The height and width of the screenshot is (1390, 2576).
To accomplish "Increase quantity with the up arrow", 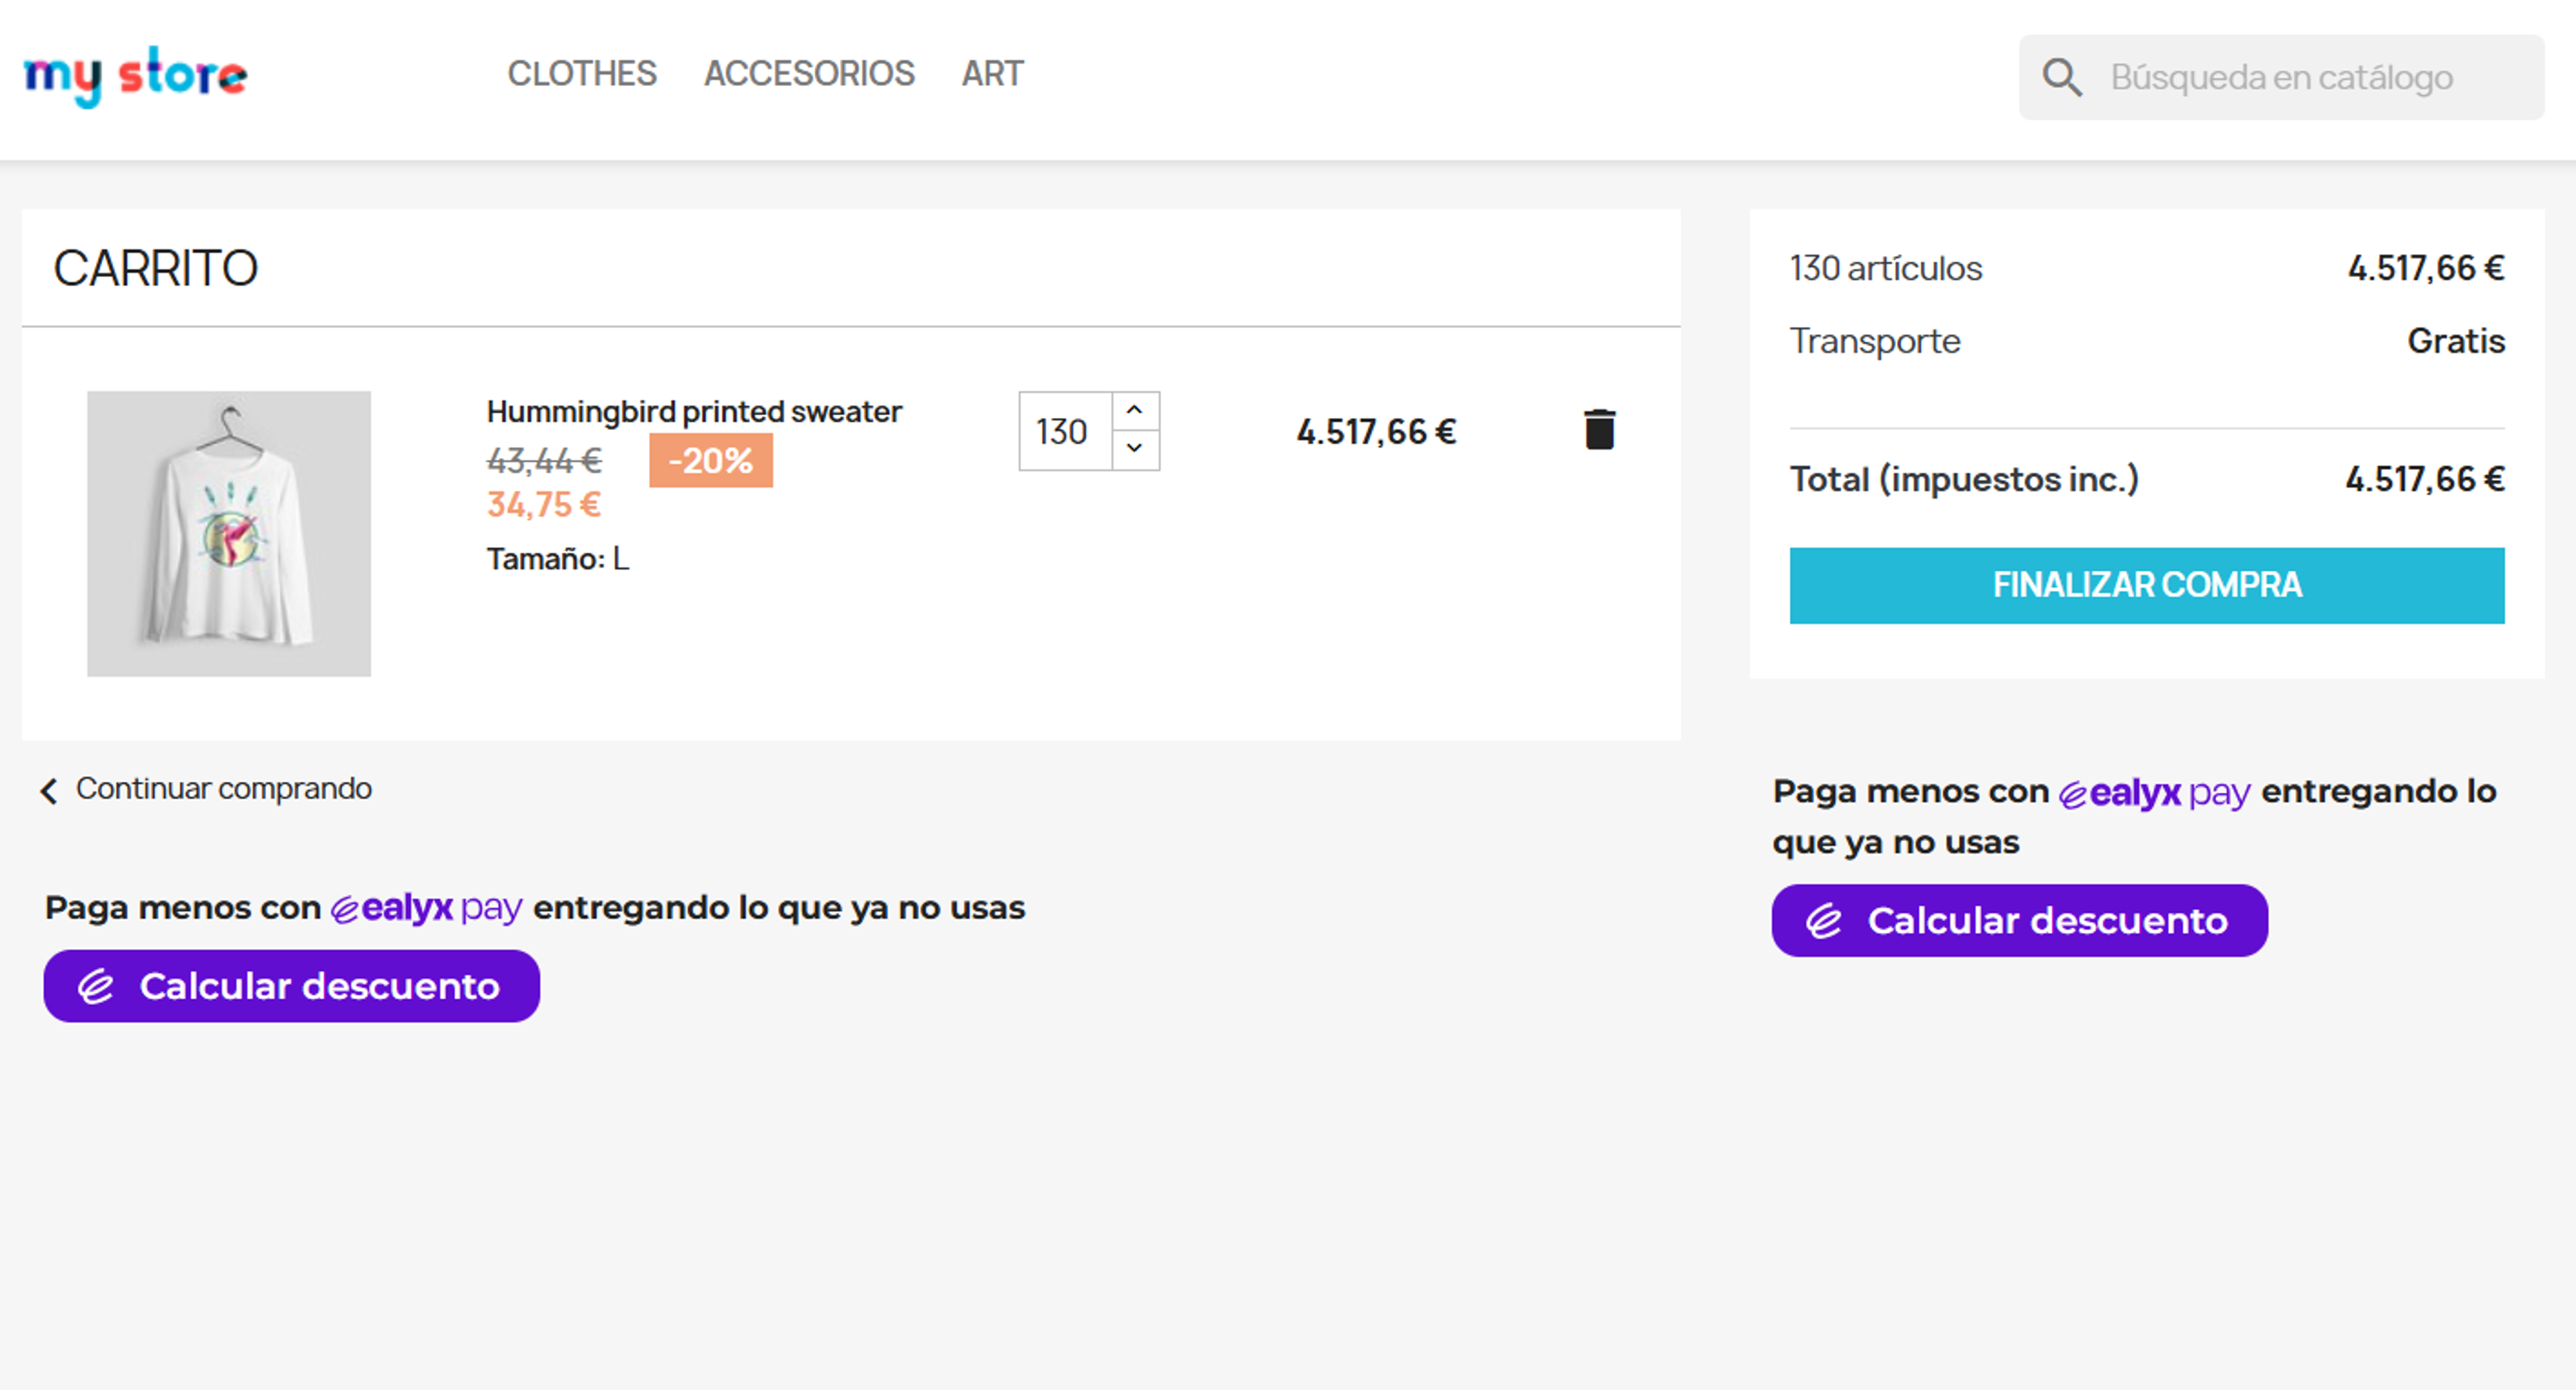I will pos(1134,410).
